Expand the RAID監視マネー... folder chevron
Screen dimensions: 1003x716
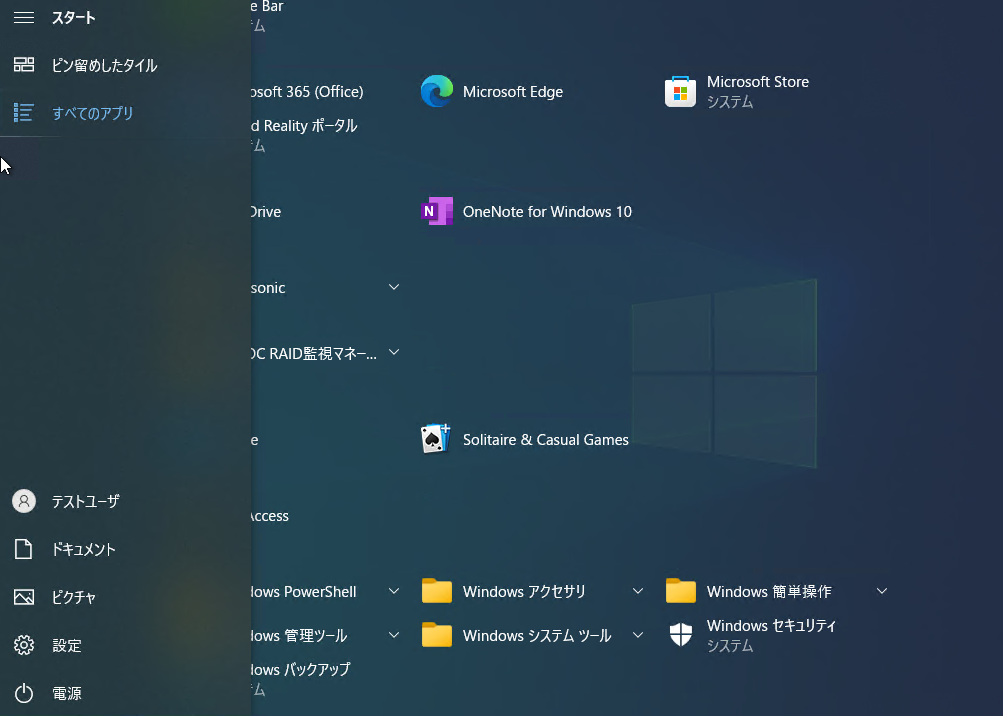click(x=394, y=352)
